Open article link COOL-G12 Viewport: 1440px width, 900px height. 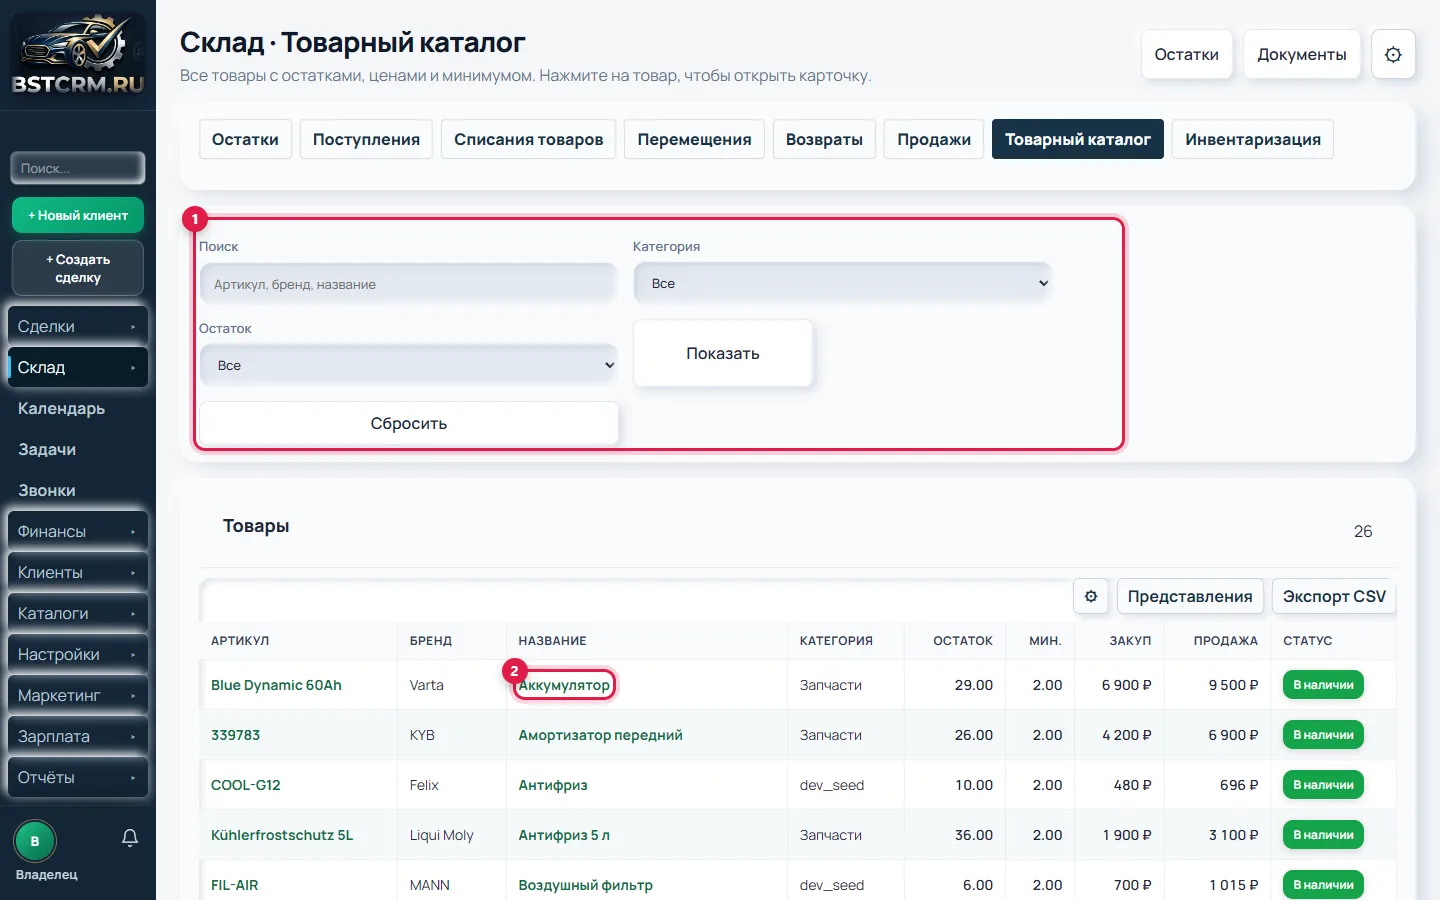coord(246,785)
